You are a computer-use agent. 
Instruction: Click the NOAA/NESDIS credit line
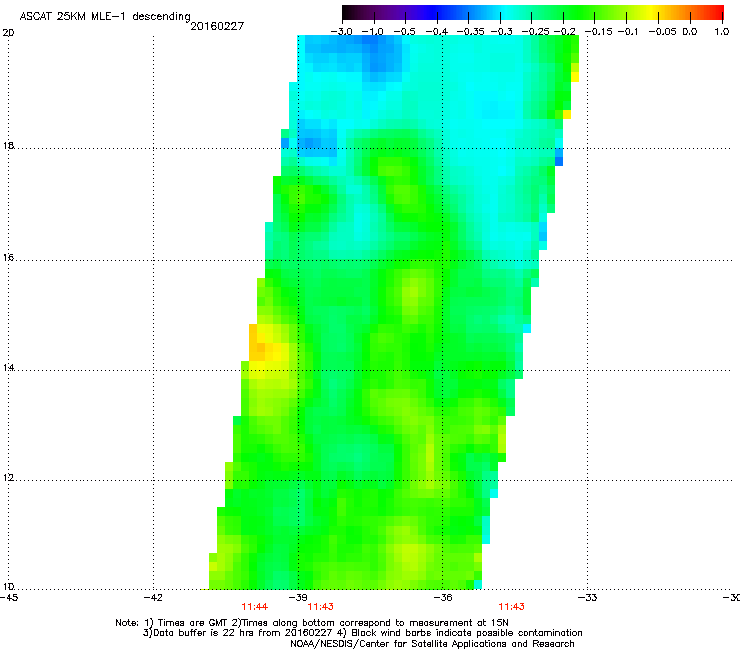[x=432, y=644]
